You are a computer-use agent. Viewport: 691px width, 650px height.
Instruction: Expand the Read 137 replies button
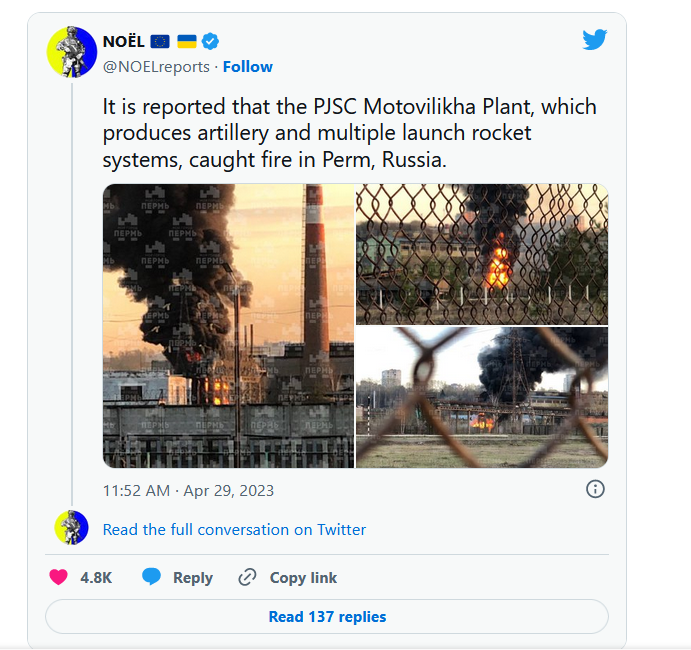click(x=327, y=616)
